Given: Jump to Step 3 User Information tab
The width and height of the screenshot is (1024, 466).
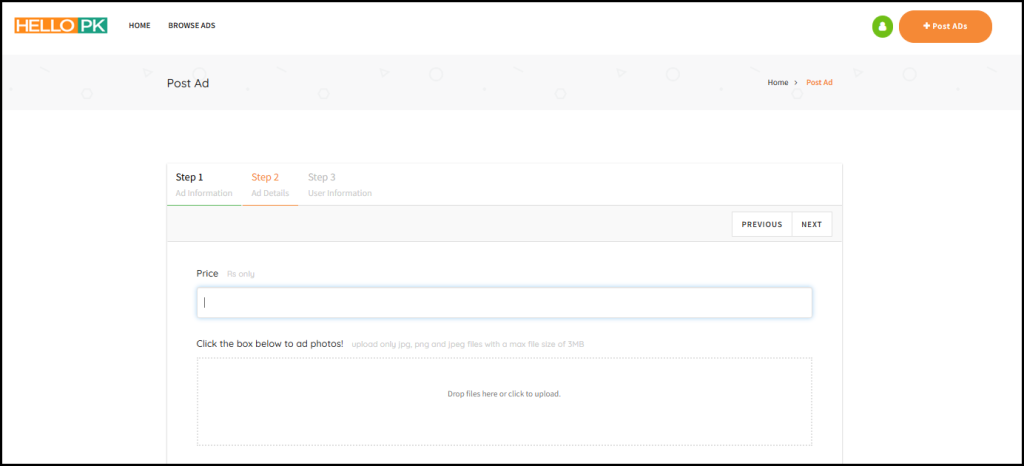Looking at the screenshot, I should 339,184.
